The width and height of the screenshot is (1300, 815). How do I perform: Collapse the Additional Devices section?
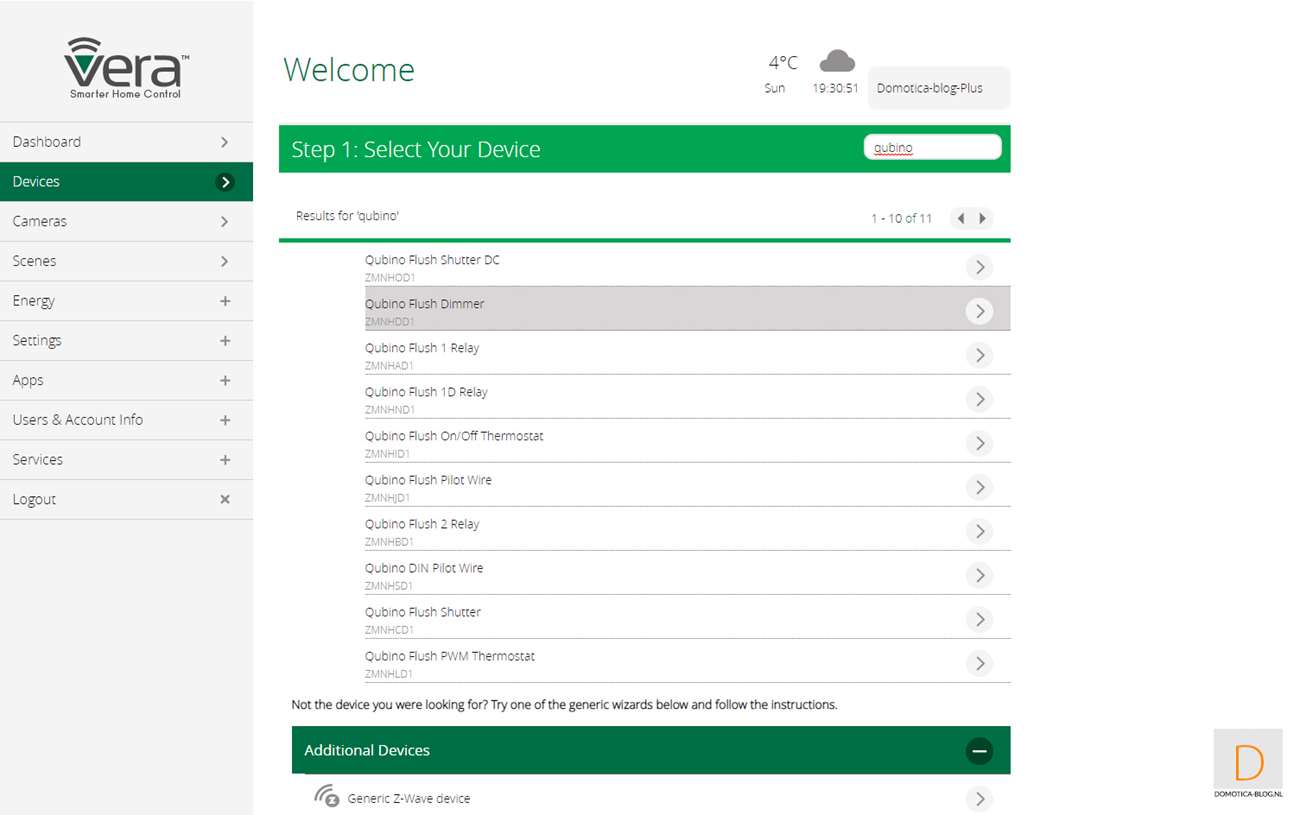click(980, 750)
